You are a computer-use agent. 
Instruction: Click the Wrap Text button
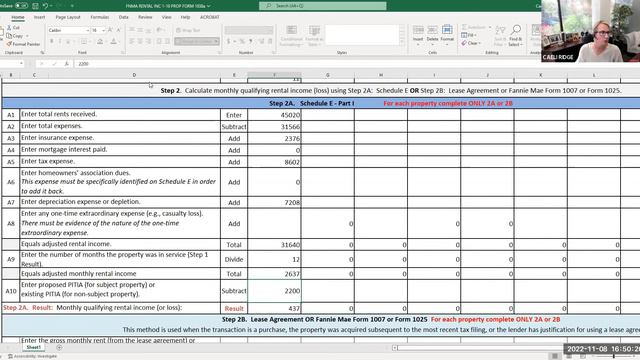point(188,30)
